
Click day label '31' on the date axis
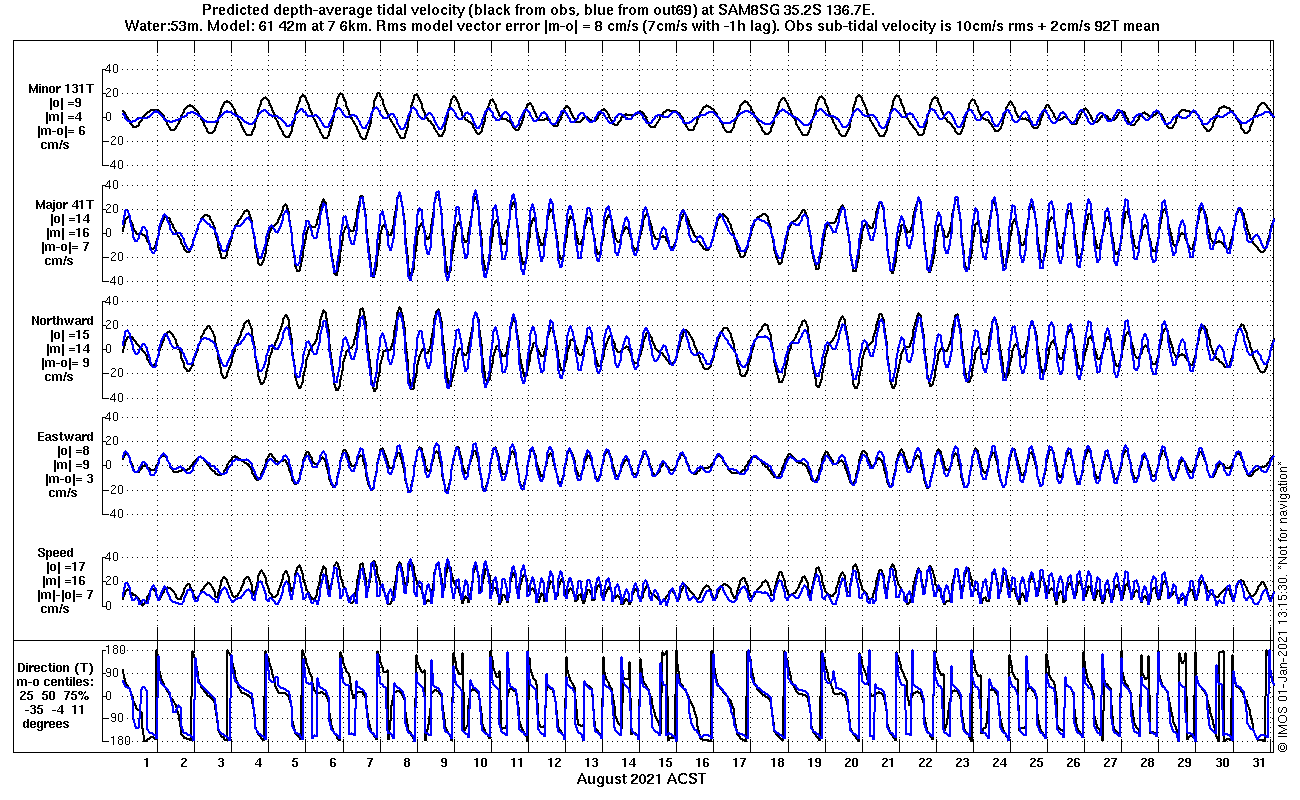[x=1259, y=762]
